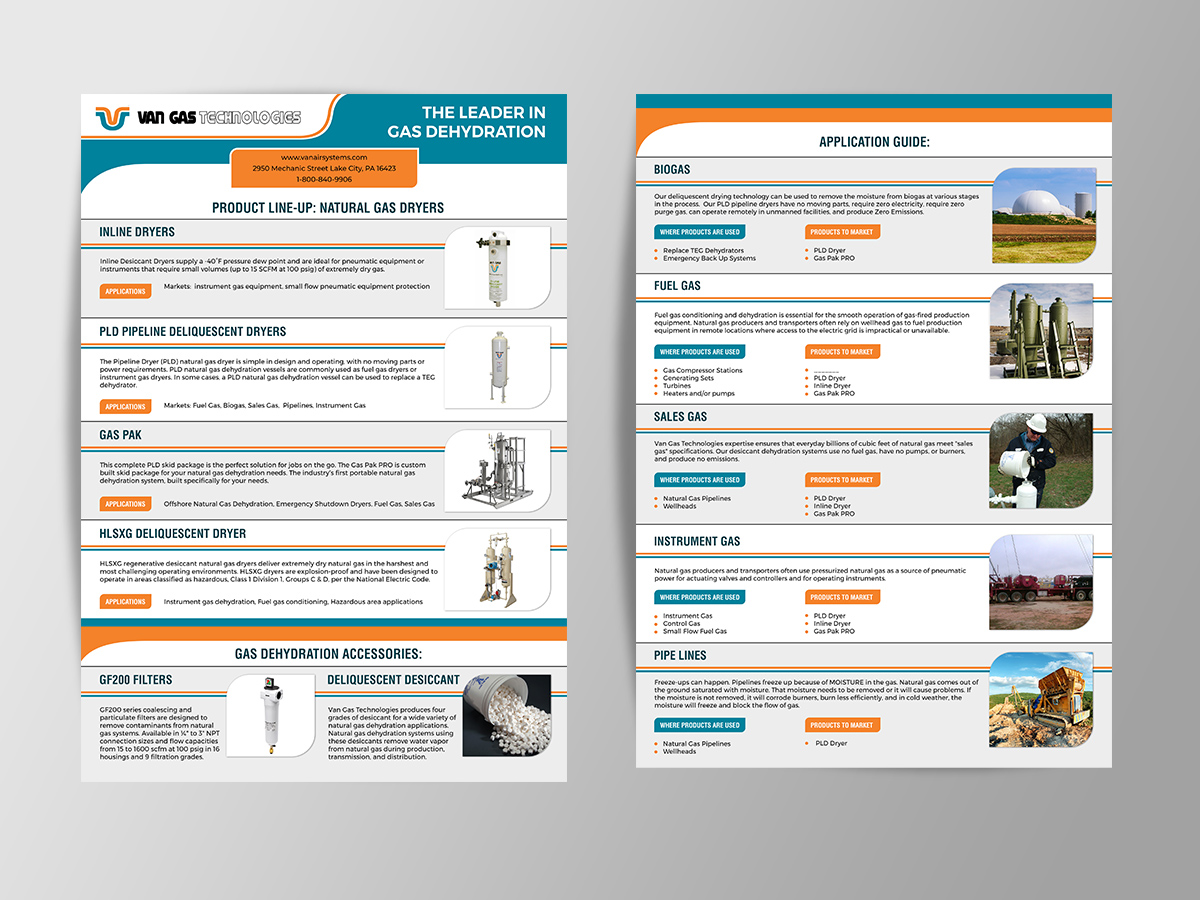Click 'Where Products Are Used' in Pipe Lines section
This screenshot has width=1200, height=900.
[700, 725]
